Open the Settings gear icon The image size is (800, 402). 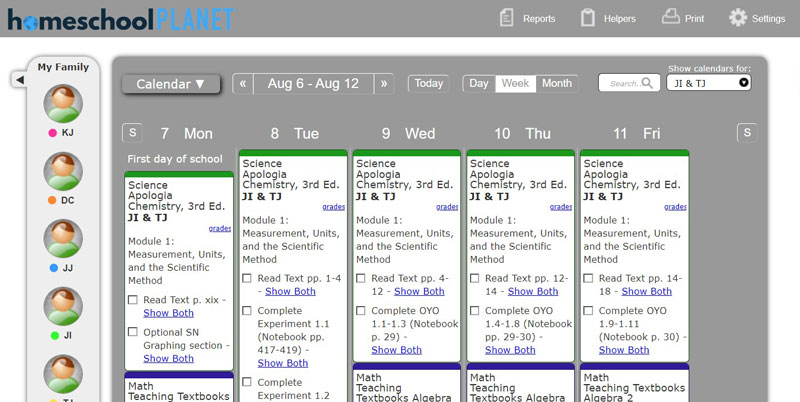pyautogui.click(x=738, y=18)
